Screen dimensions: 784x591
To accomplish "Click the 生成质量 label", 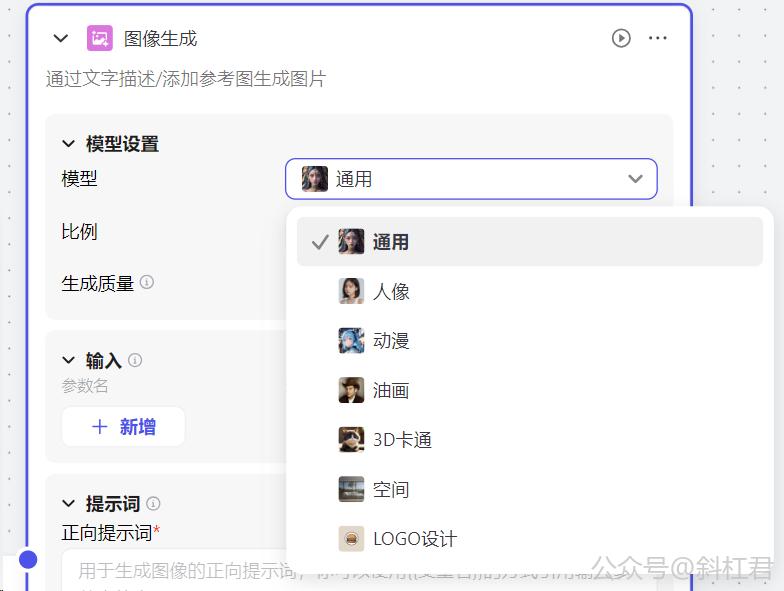I will point(98,284).
